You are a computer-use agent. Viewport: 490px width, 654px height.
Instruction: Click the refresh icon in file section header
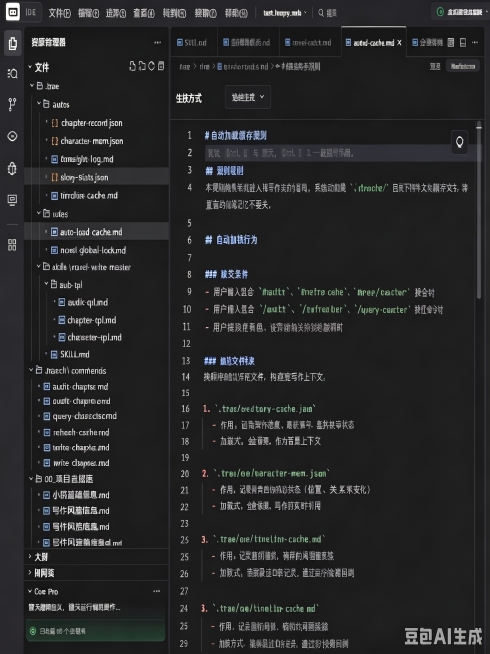click(x=151, y=66)
